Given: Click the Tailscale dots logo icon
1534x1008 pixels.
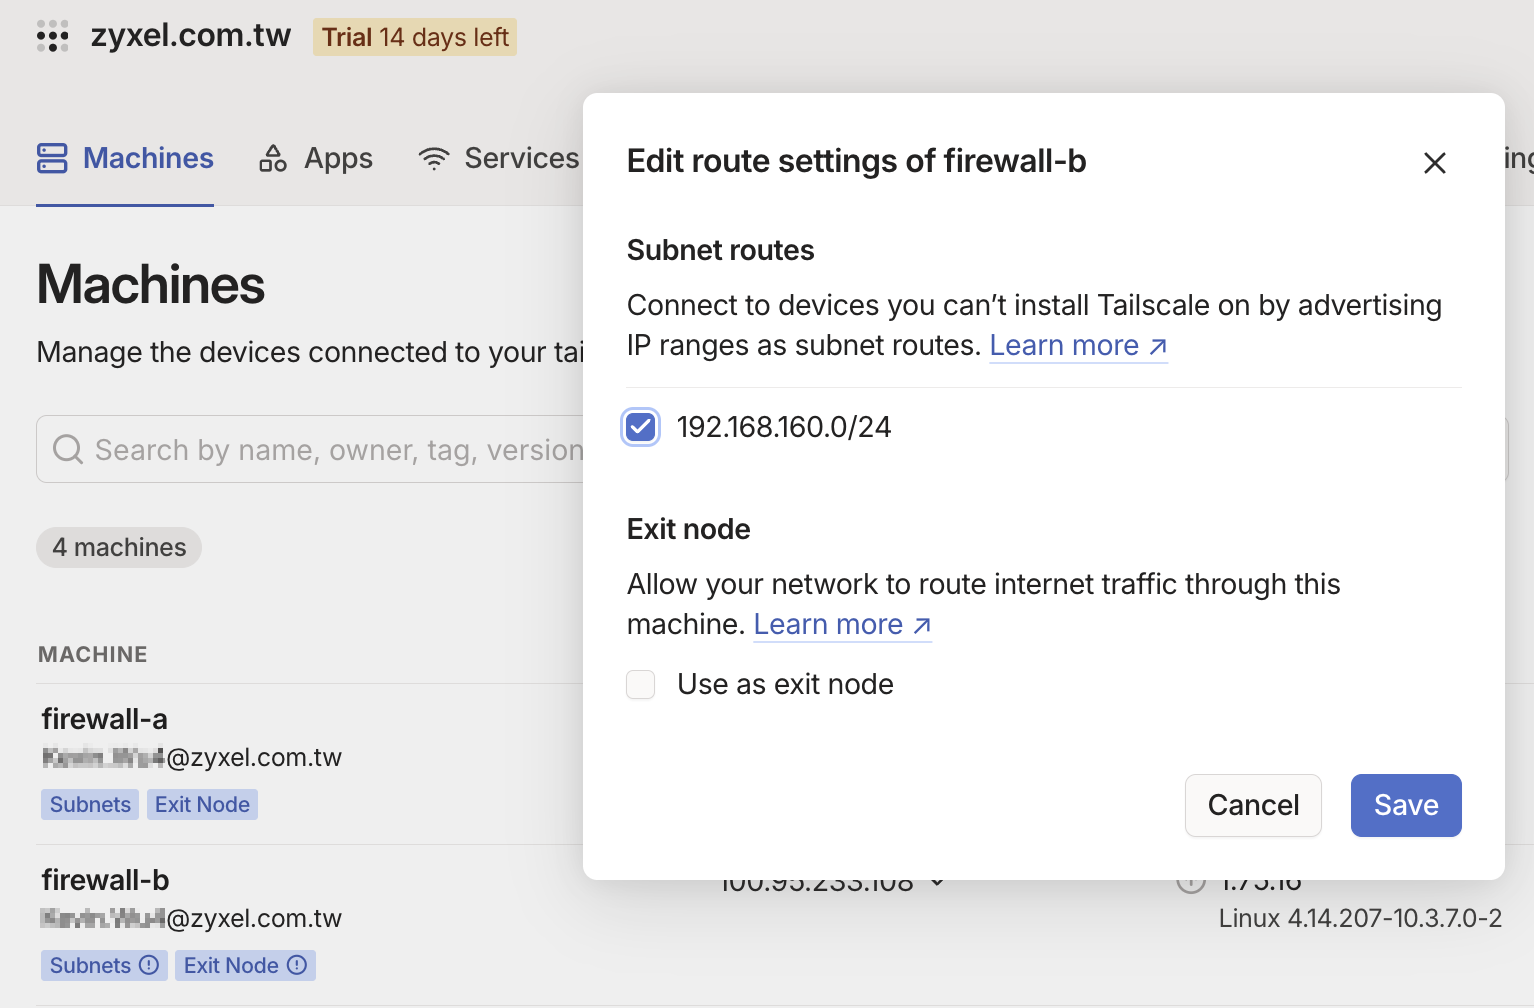Looking at the screenshot, I should click(x=52, y=36).
